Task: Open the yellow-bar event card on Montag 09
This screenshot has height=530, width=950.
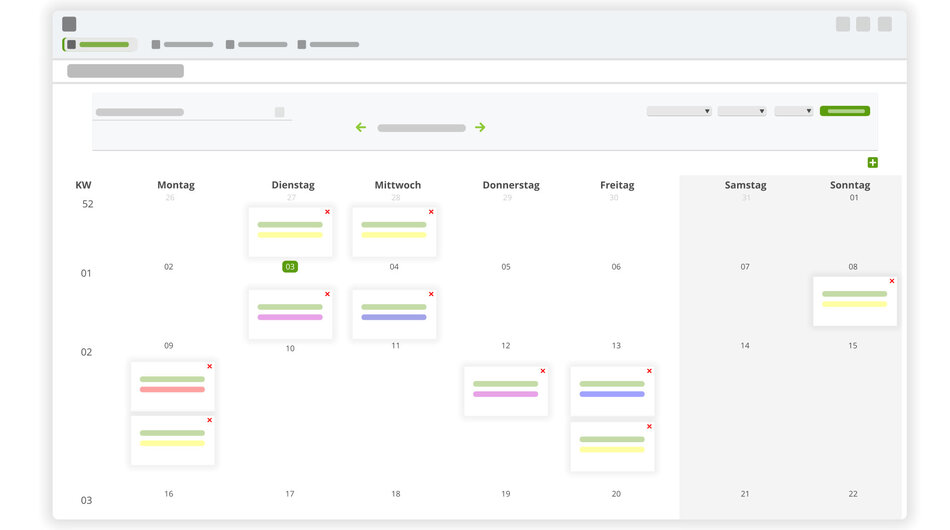Action: coord(173,440)
